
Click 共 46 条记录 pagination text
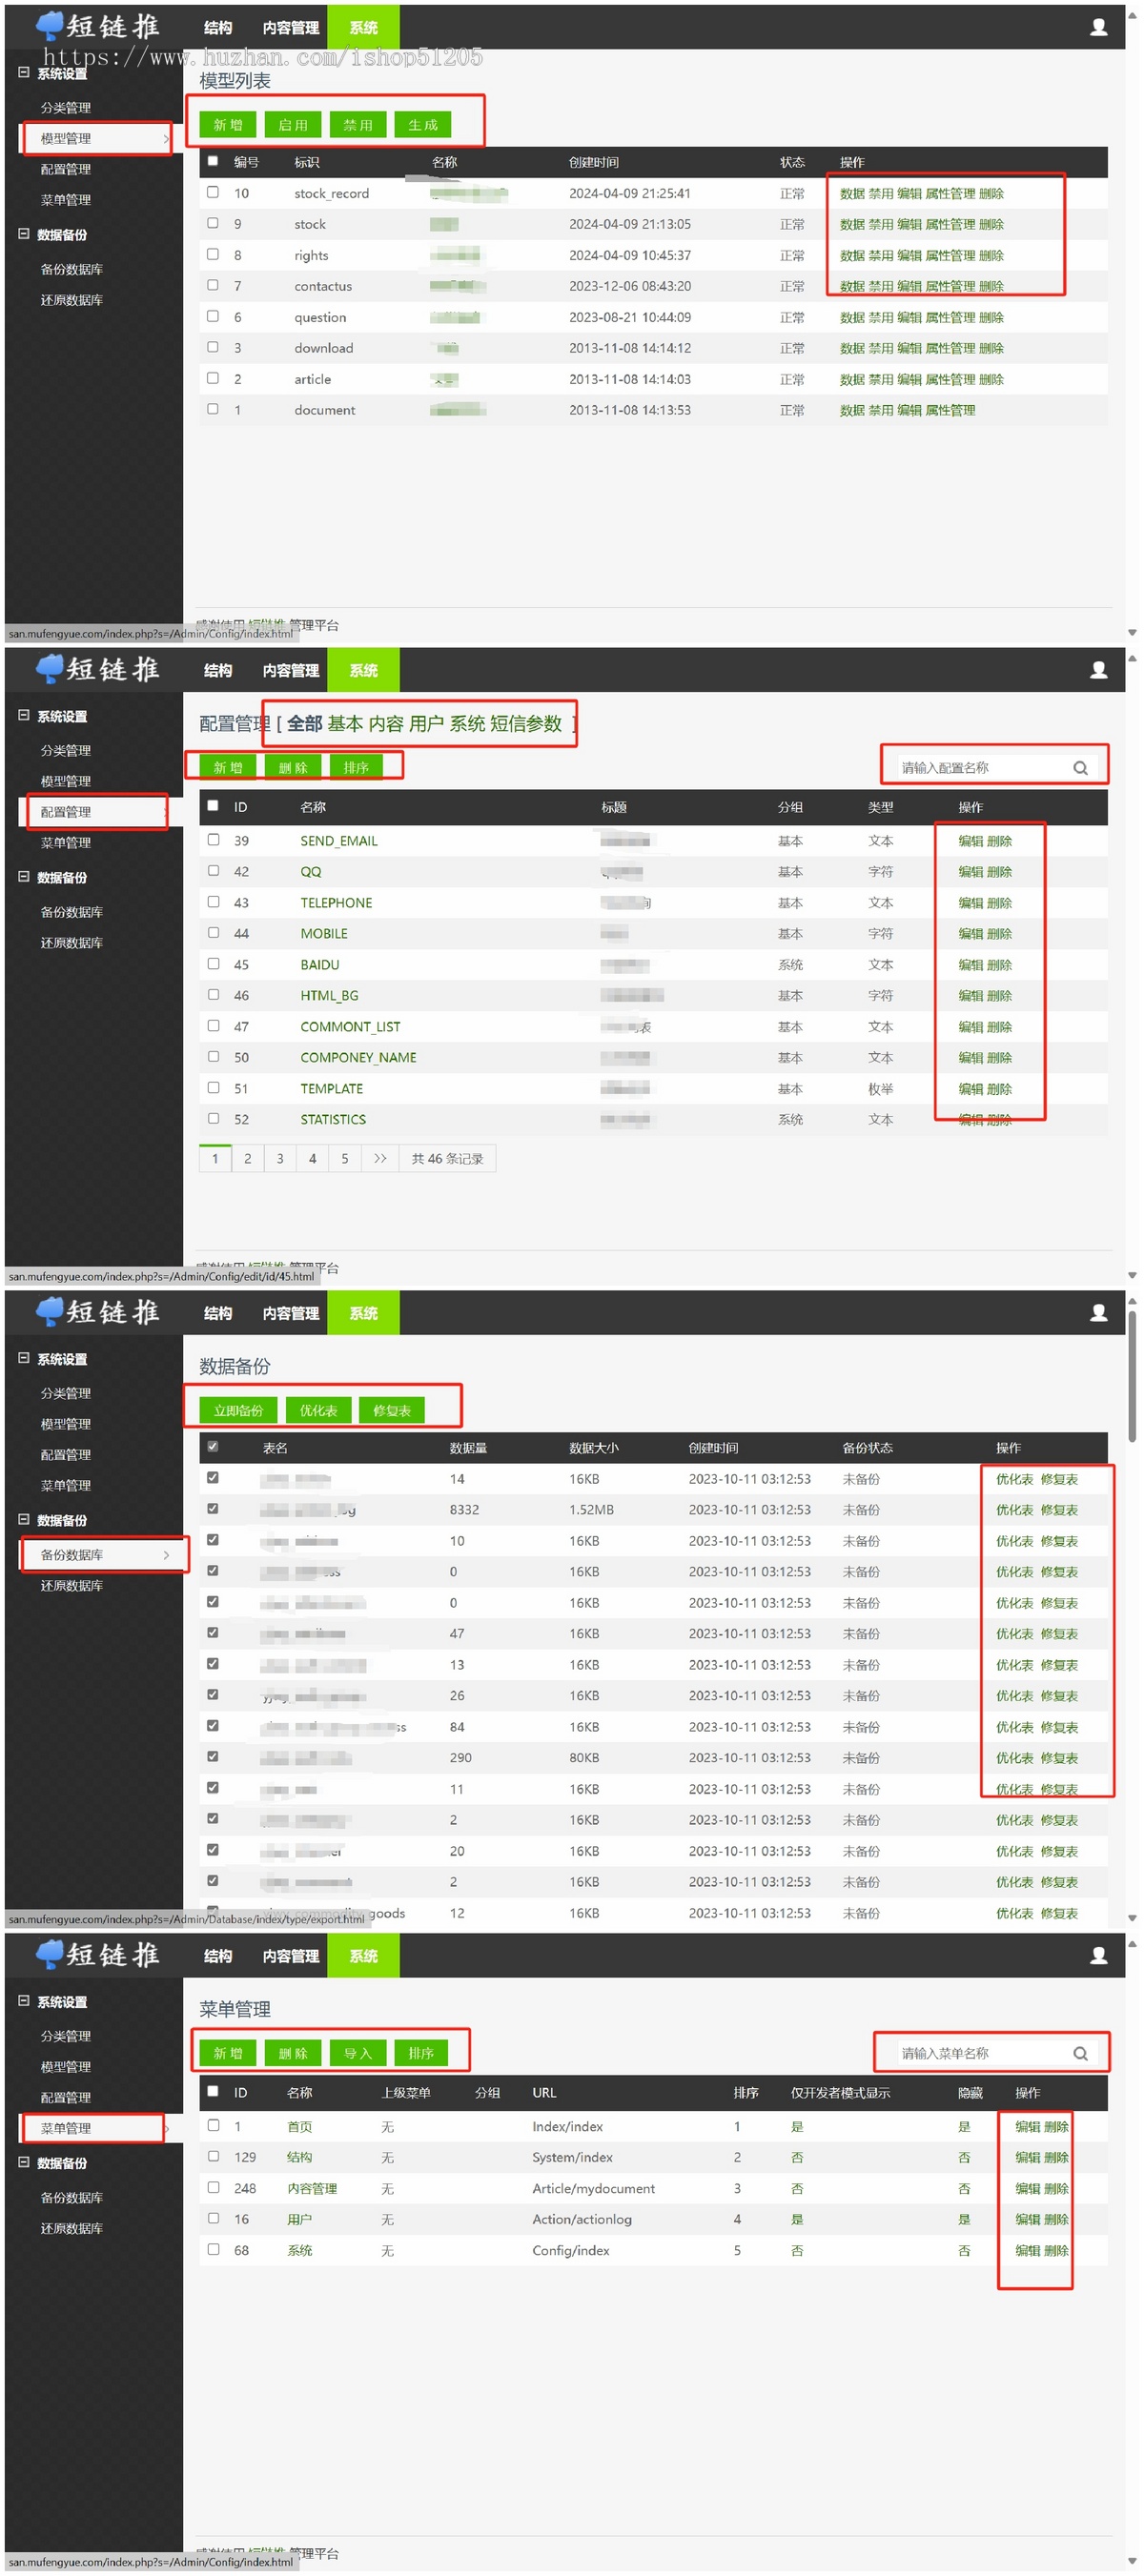coord(447,1159)
